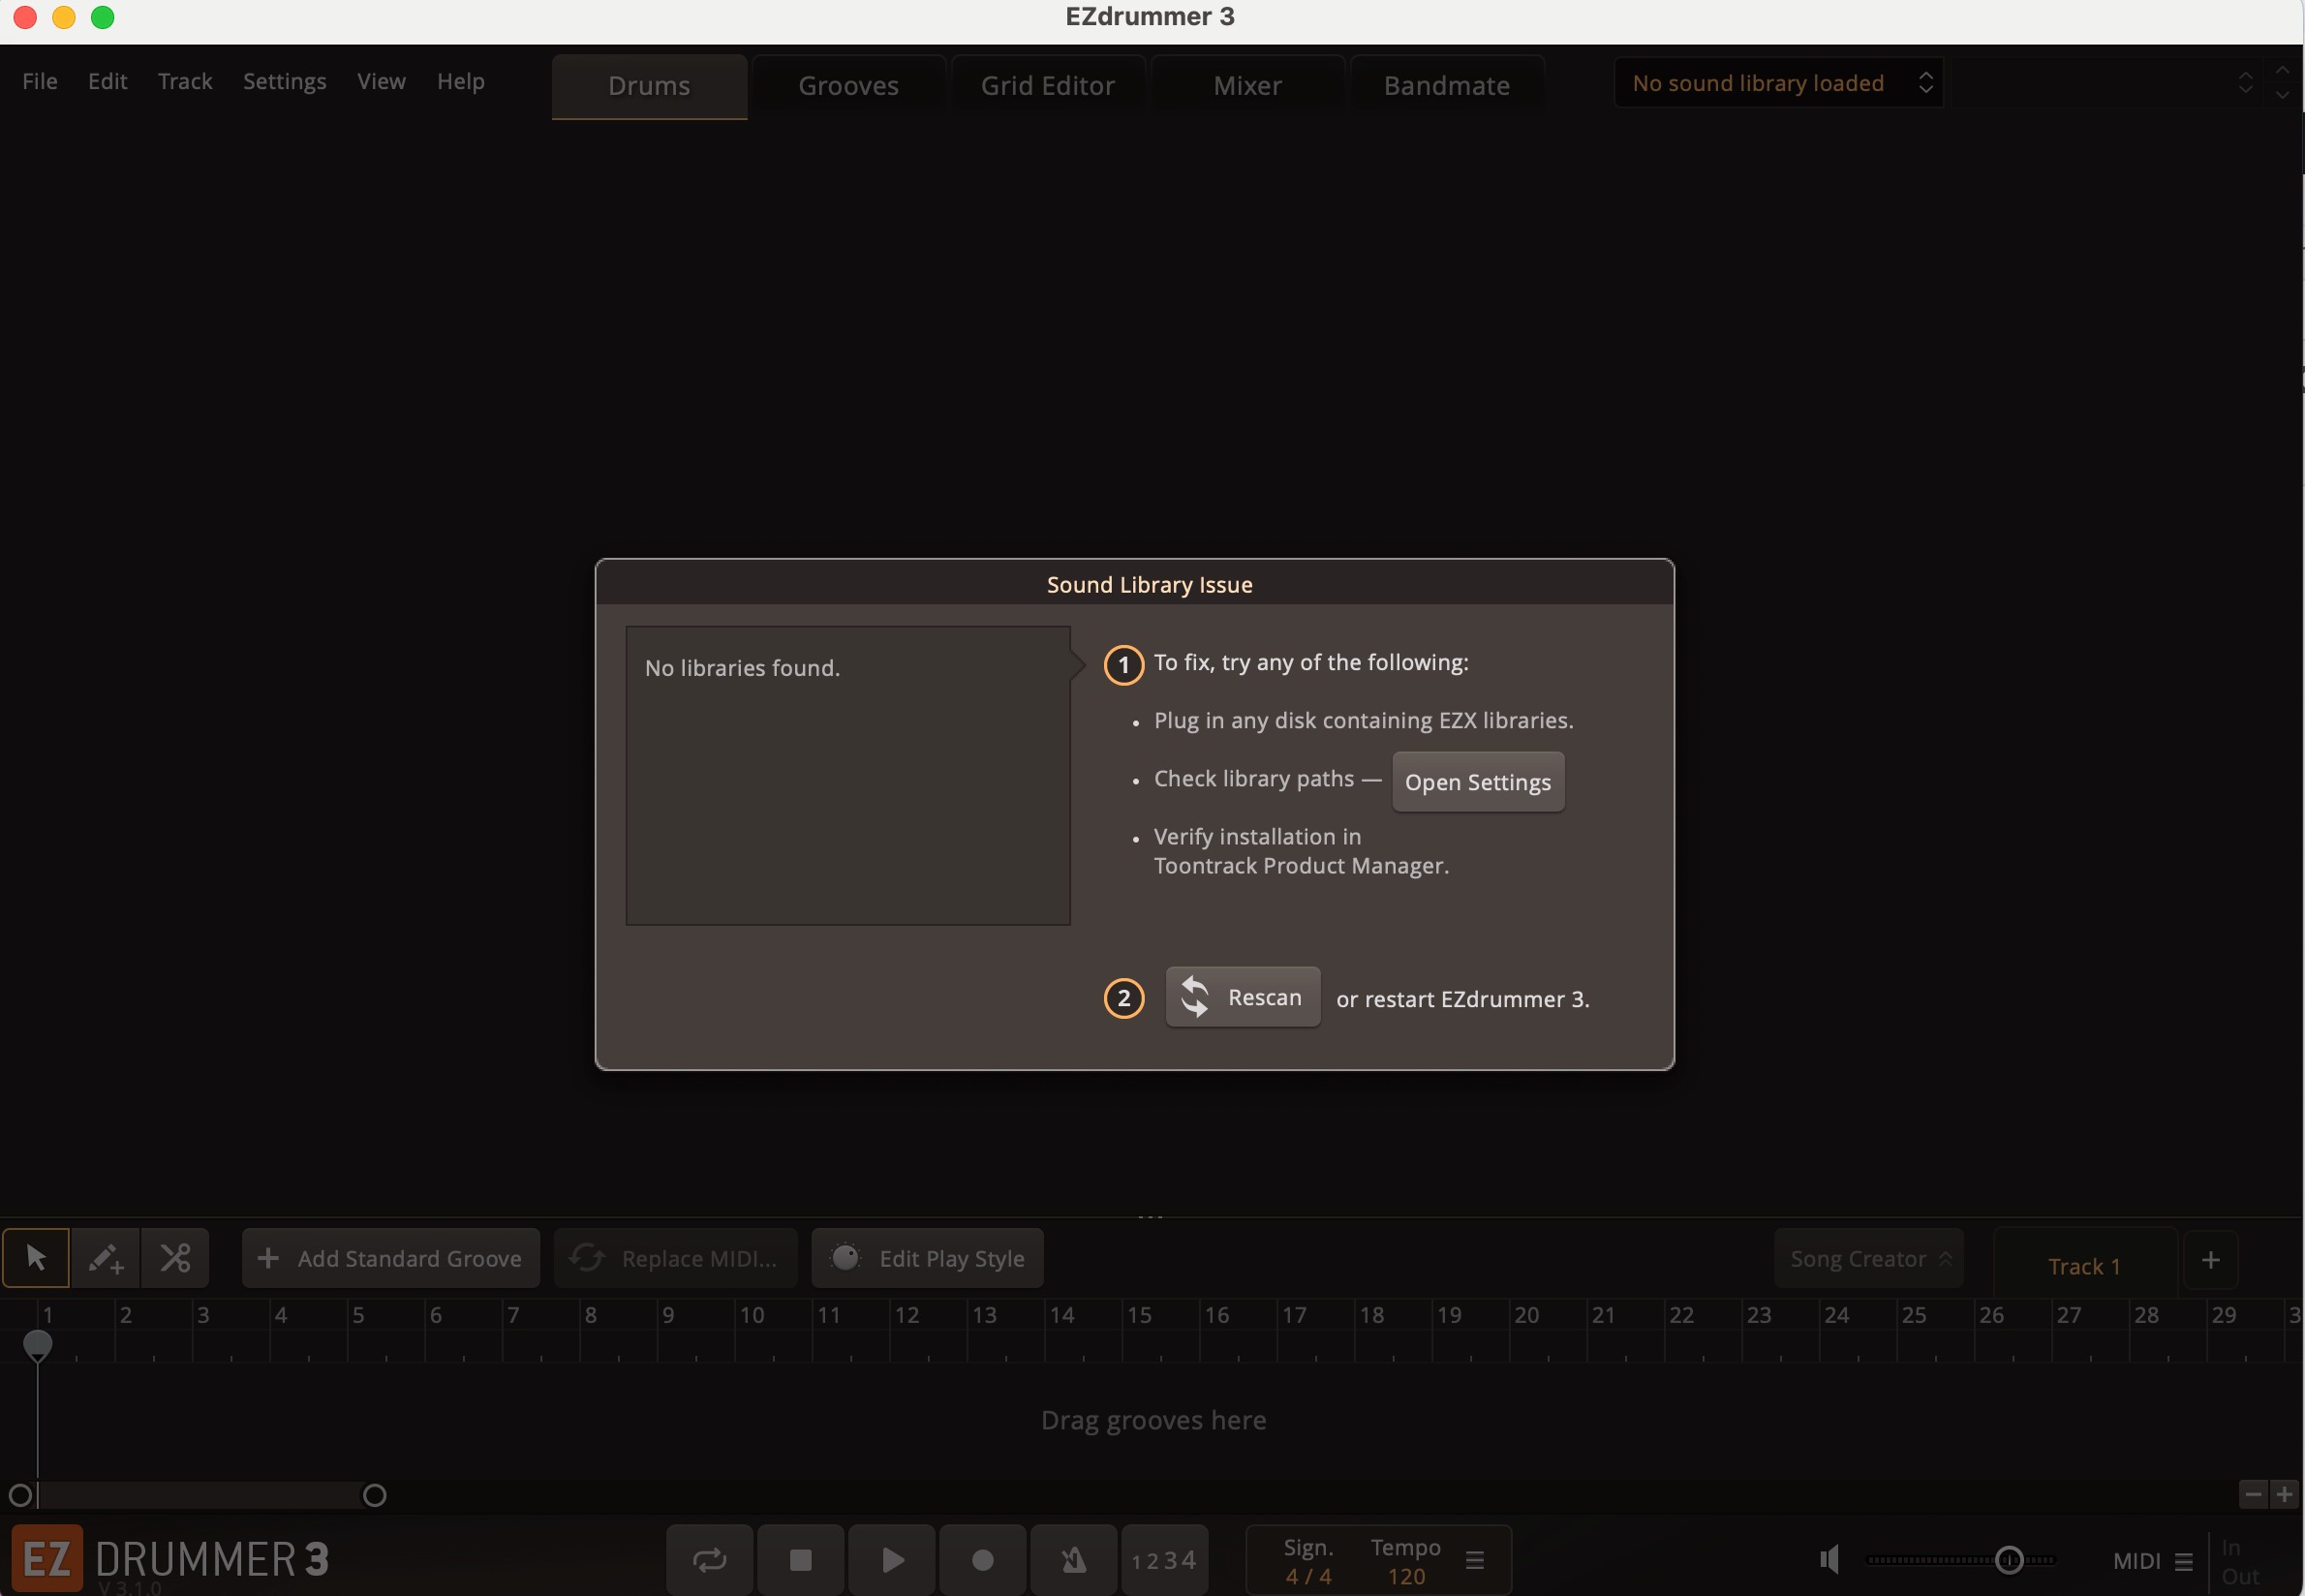Click the Replace MIDI button
The width and height of the screenshot is (2305, 1596).
(675, 1258)
